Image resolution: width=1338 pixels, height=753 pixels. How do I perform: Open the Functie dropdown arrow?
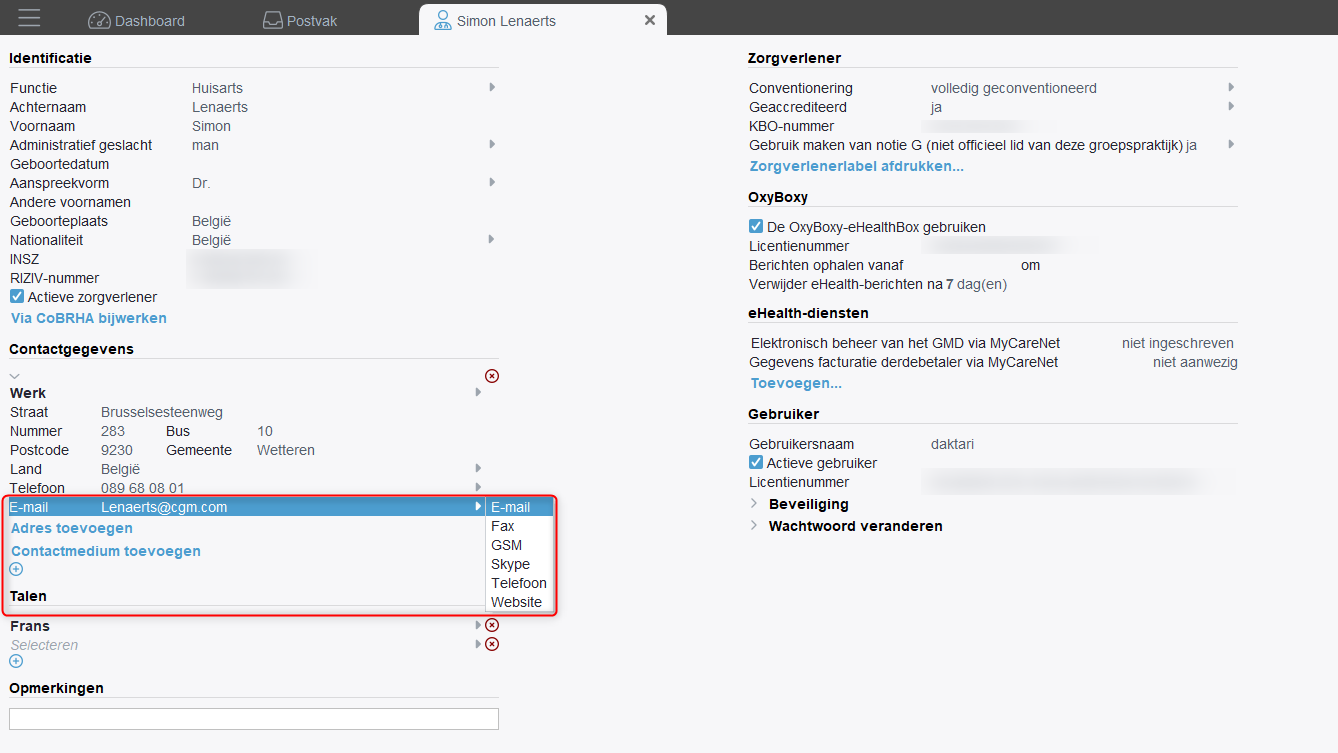point(492,88)
